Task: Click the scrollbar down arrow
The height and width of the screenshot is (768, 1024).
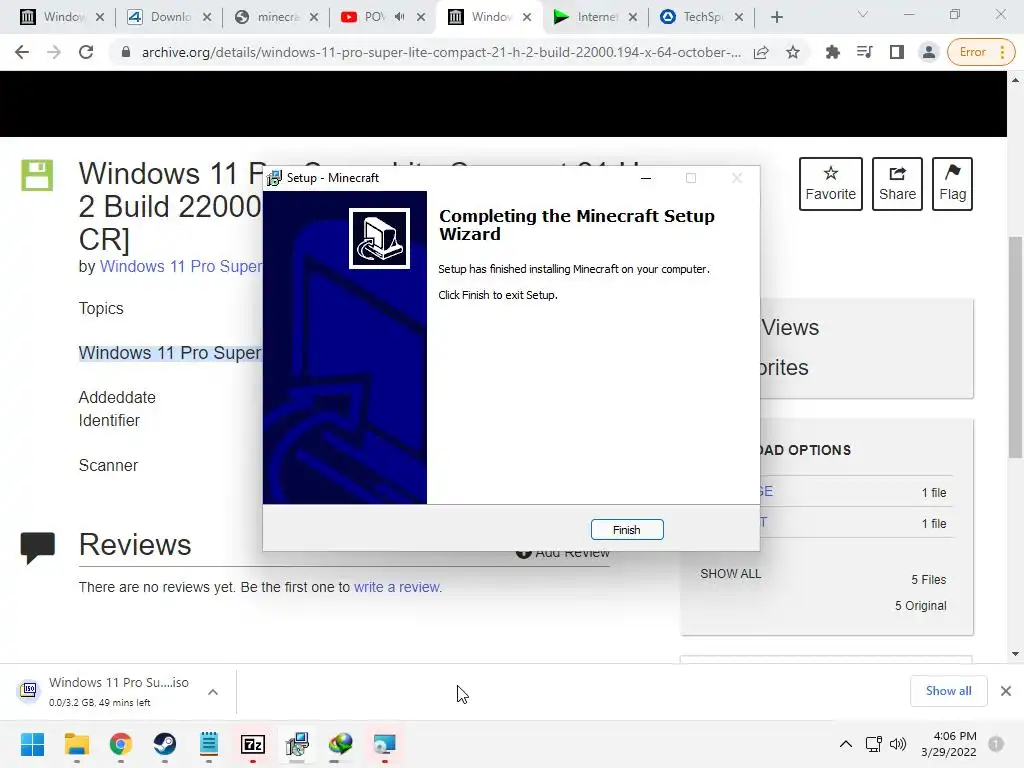Action: pos(1015,654)
